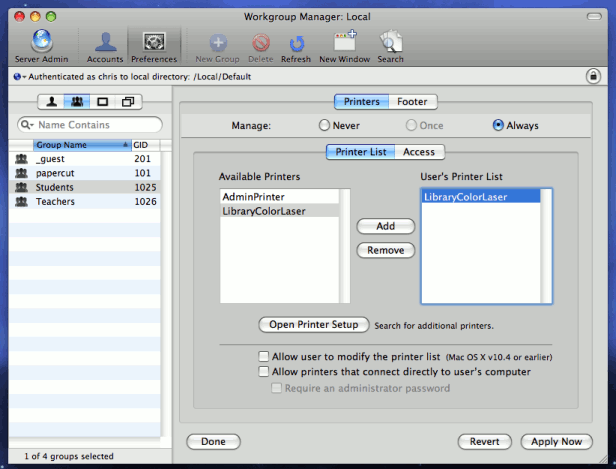This screenshot has height=469, width=616.
Task: Enable Allow user to modify printer list
Action: pos(264,356)
